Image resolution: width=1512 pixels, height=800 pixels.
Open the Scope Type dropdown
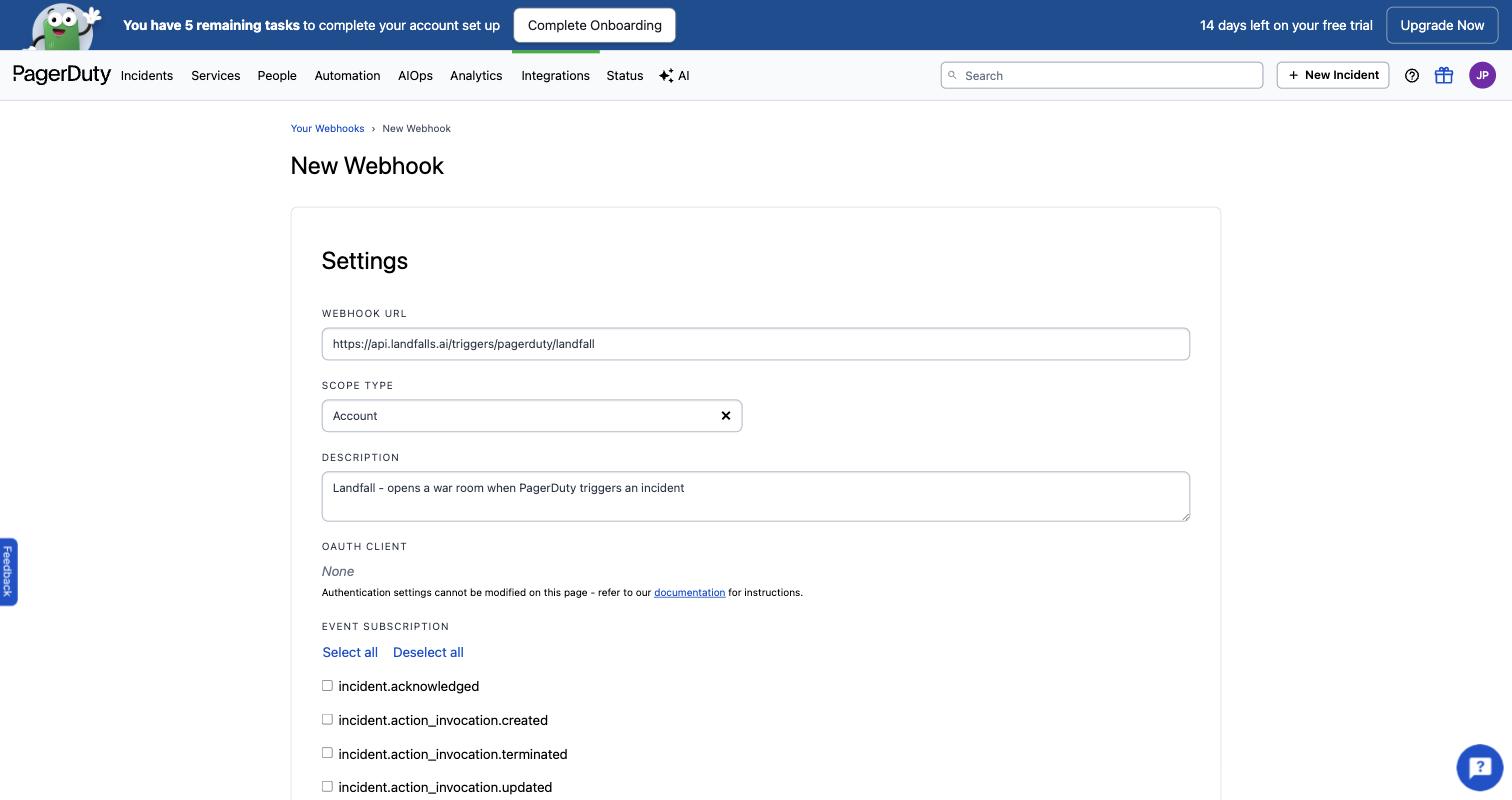point(532,416)
